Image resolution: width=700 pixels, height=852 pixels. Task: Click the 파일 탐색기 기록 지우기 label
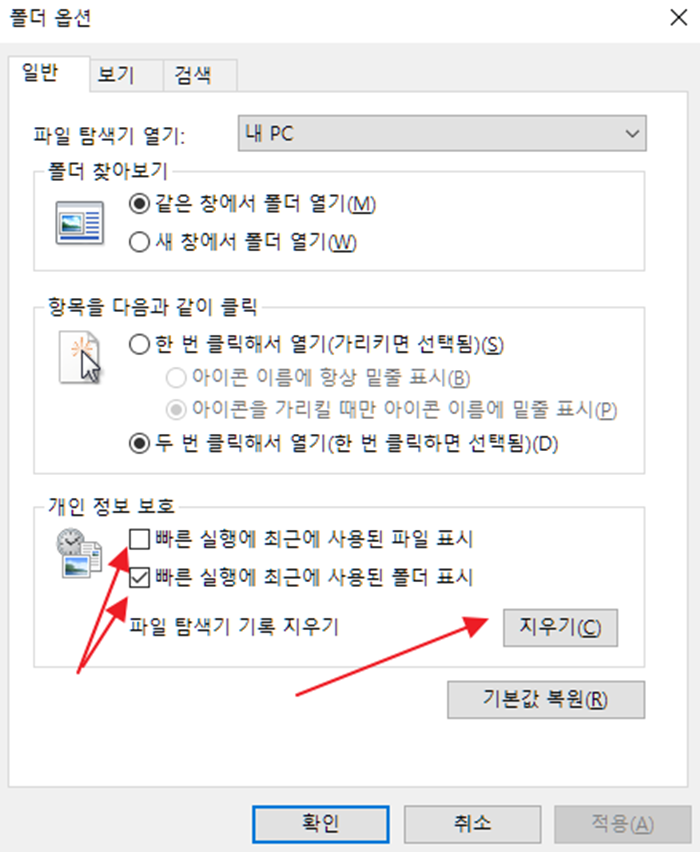point(234,627)
